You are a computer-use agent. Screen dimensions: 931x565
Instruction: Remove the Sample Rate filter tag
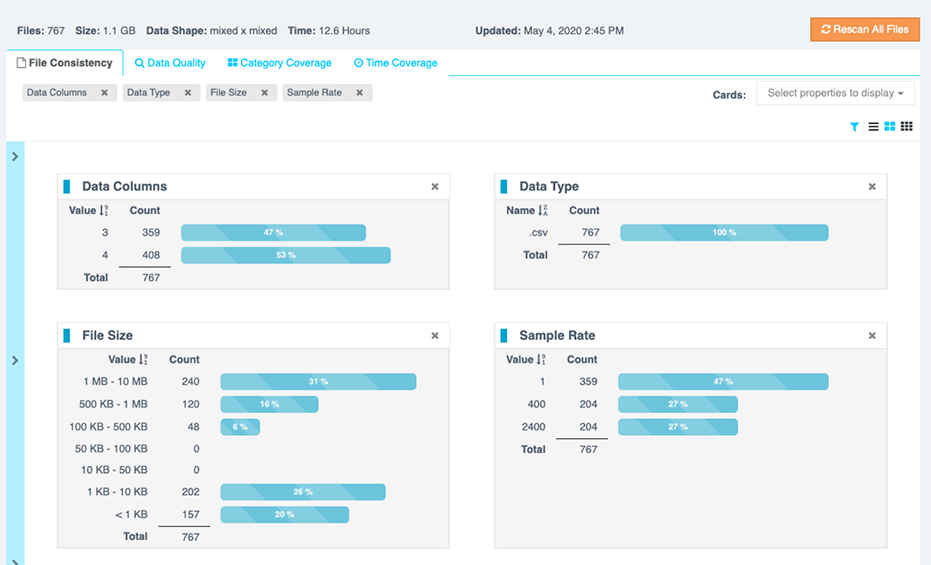(x=360, y=93)
